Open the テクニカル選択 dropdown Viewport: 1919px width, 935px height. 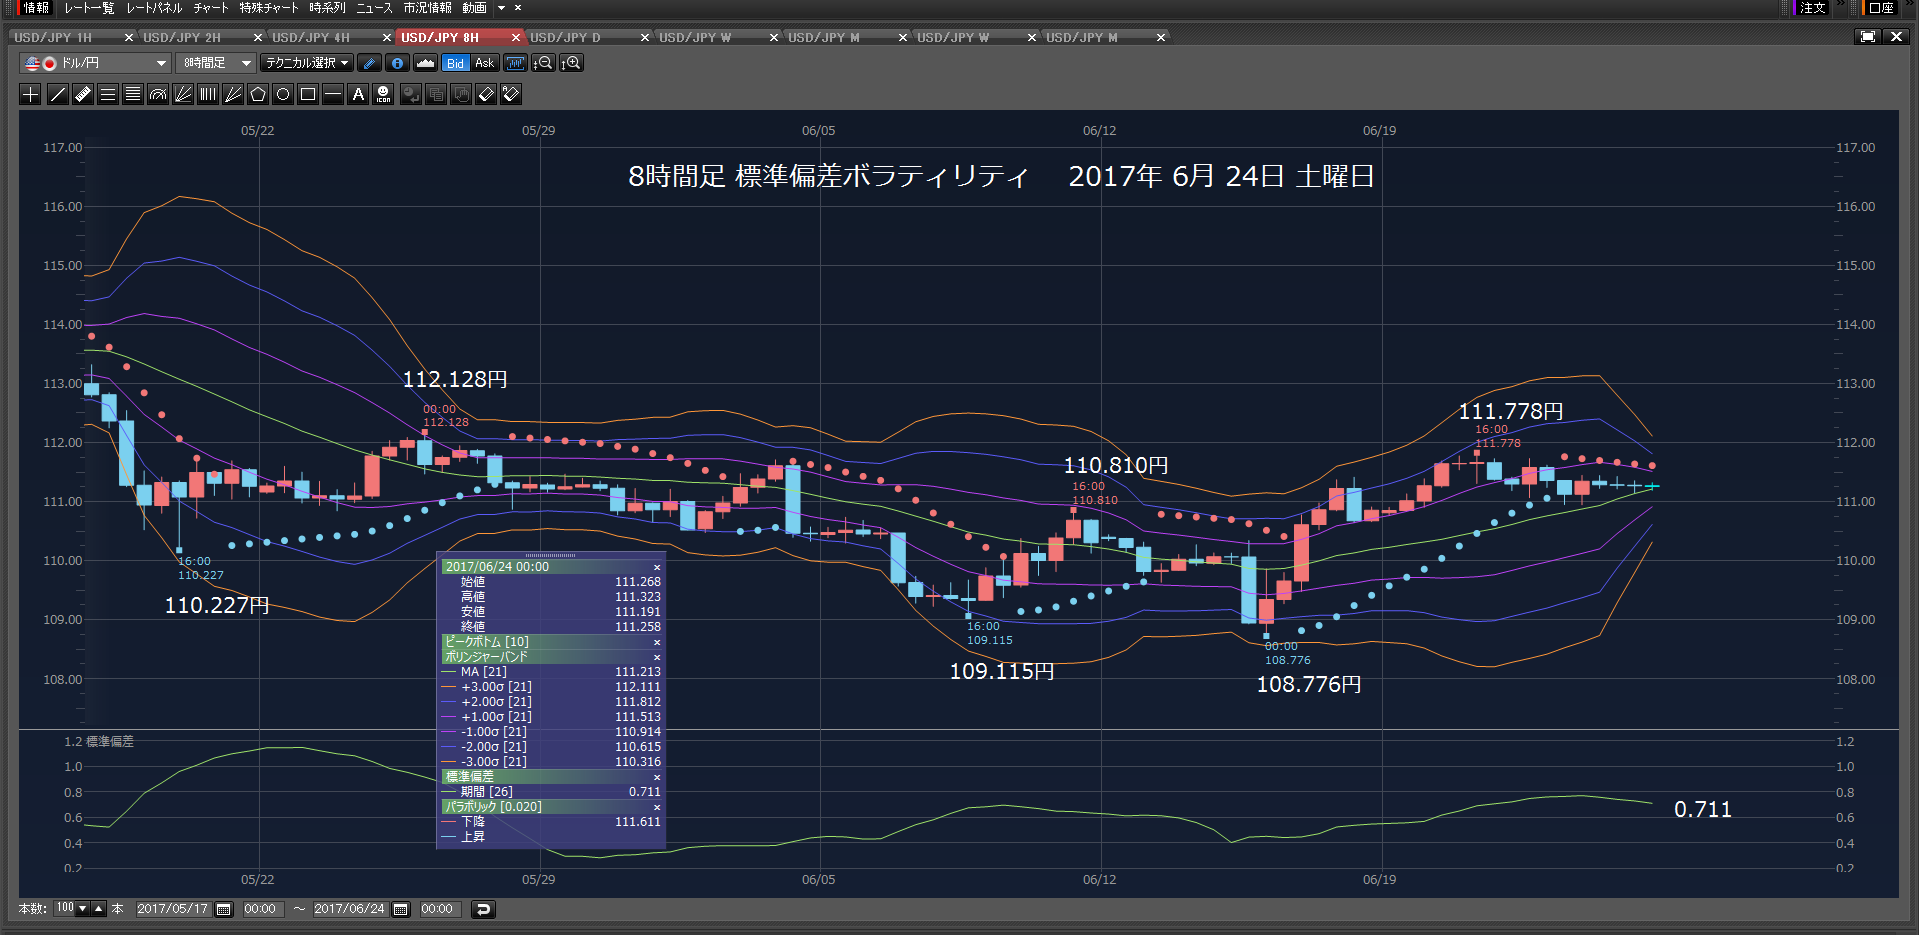307,63
